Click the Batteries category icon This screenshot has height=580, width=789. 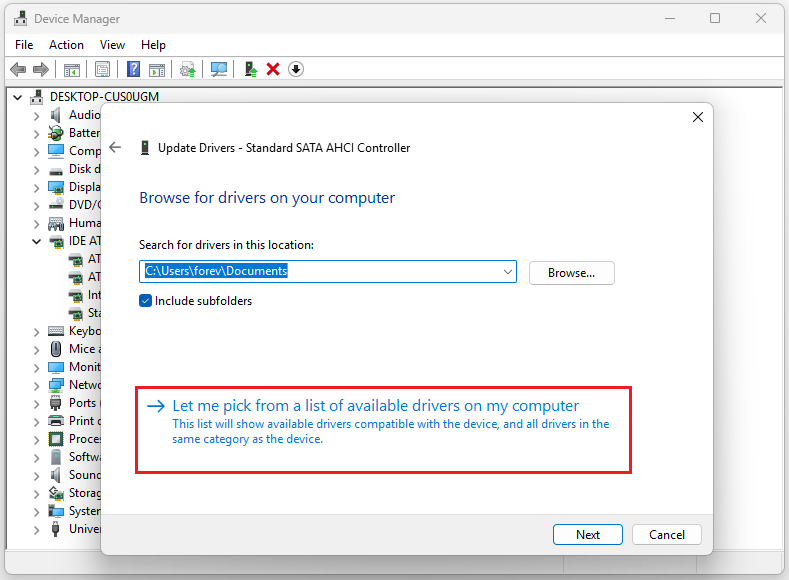(56, 133)
